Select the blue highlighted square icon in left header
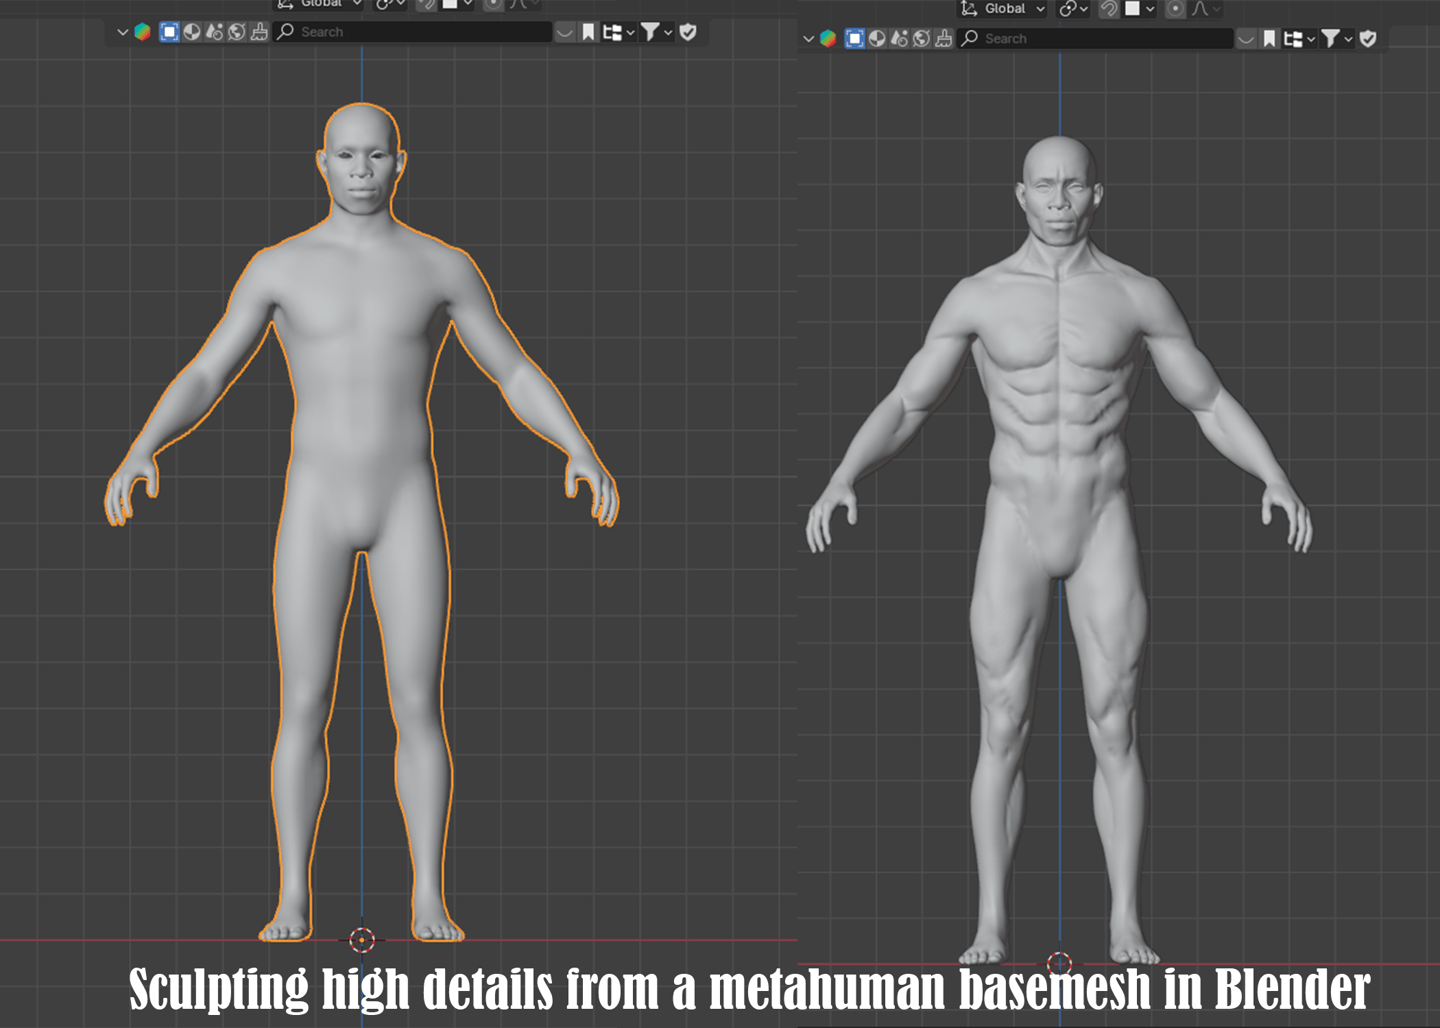The height and width of the screenshot is (1028, 1440). point(169,32)
